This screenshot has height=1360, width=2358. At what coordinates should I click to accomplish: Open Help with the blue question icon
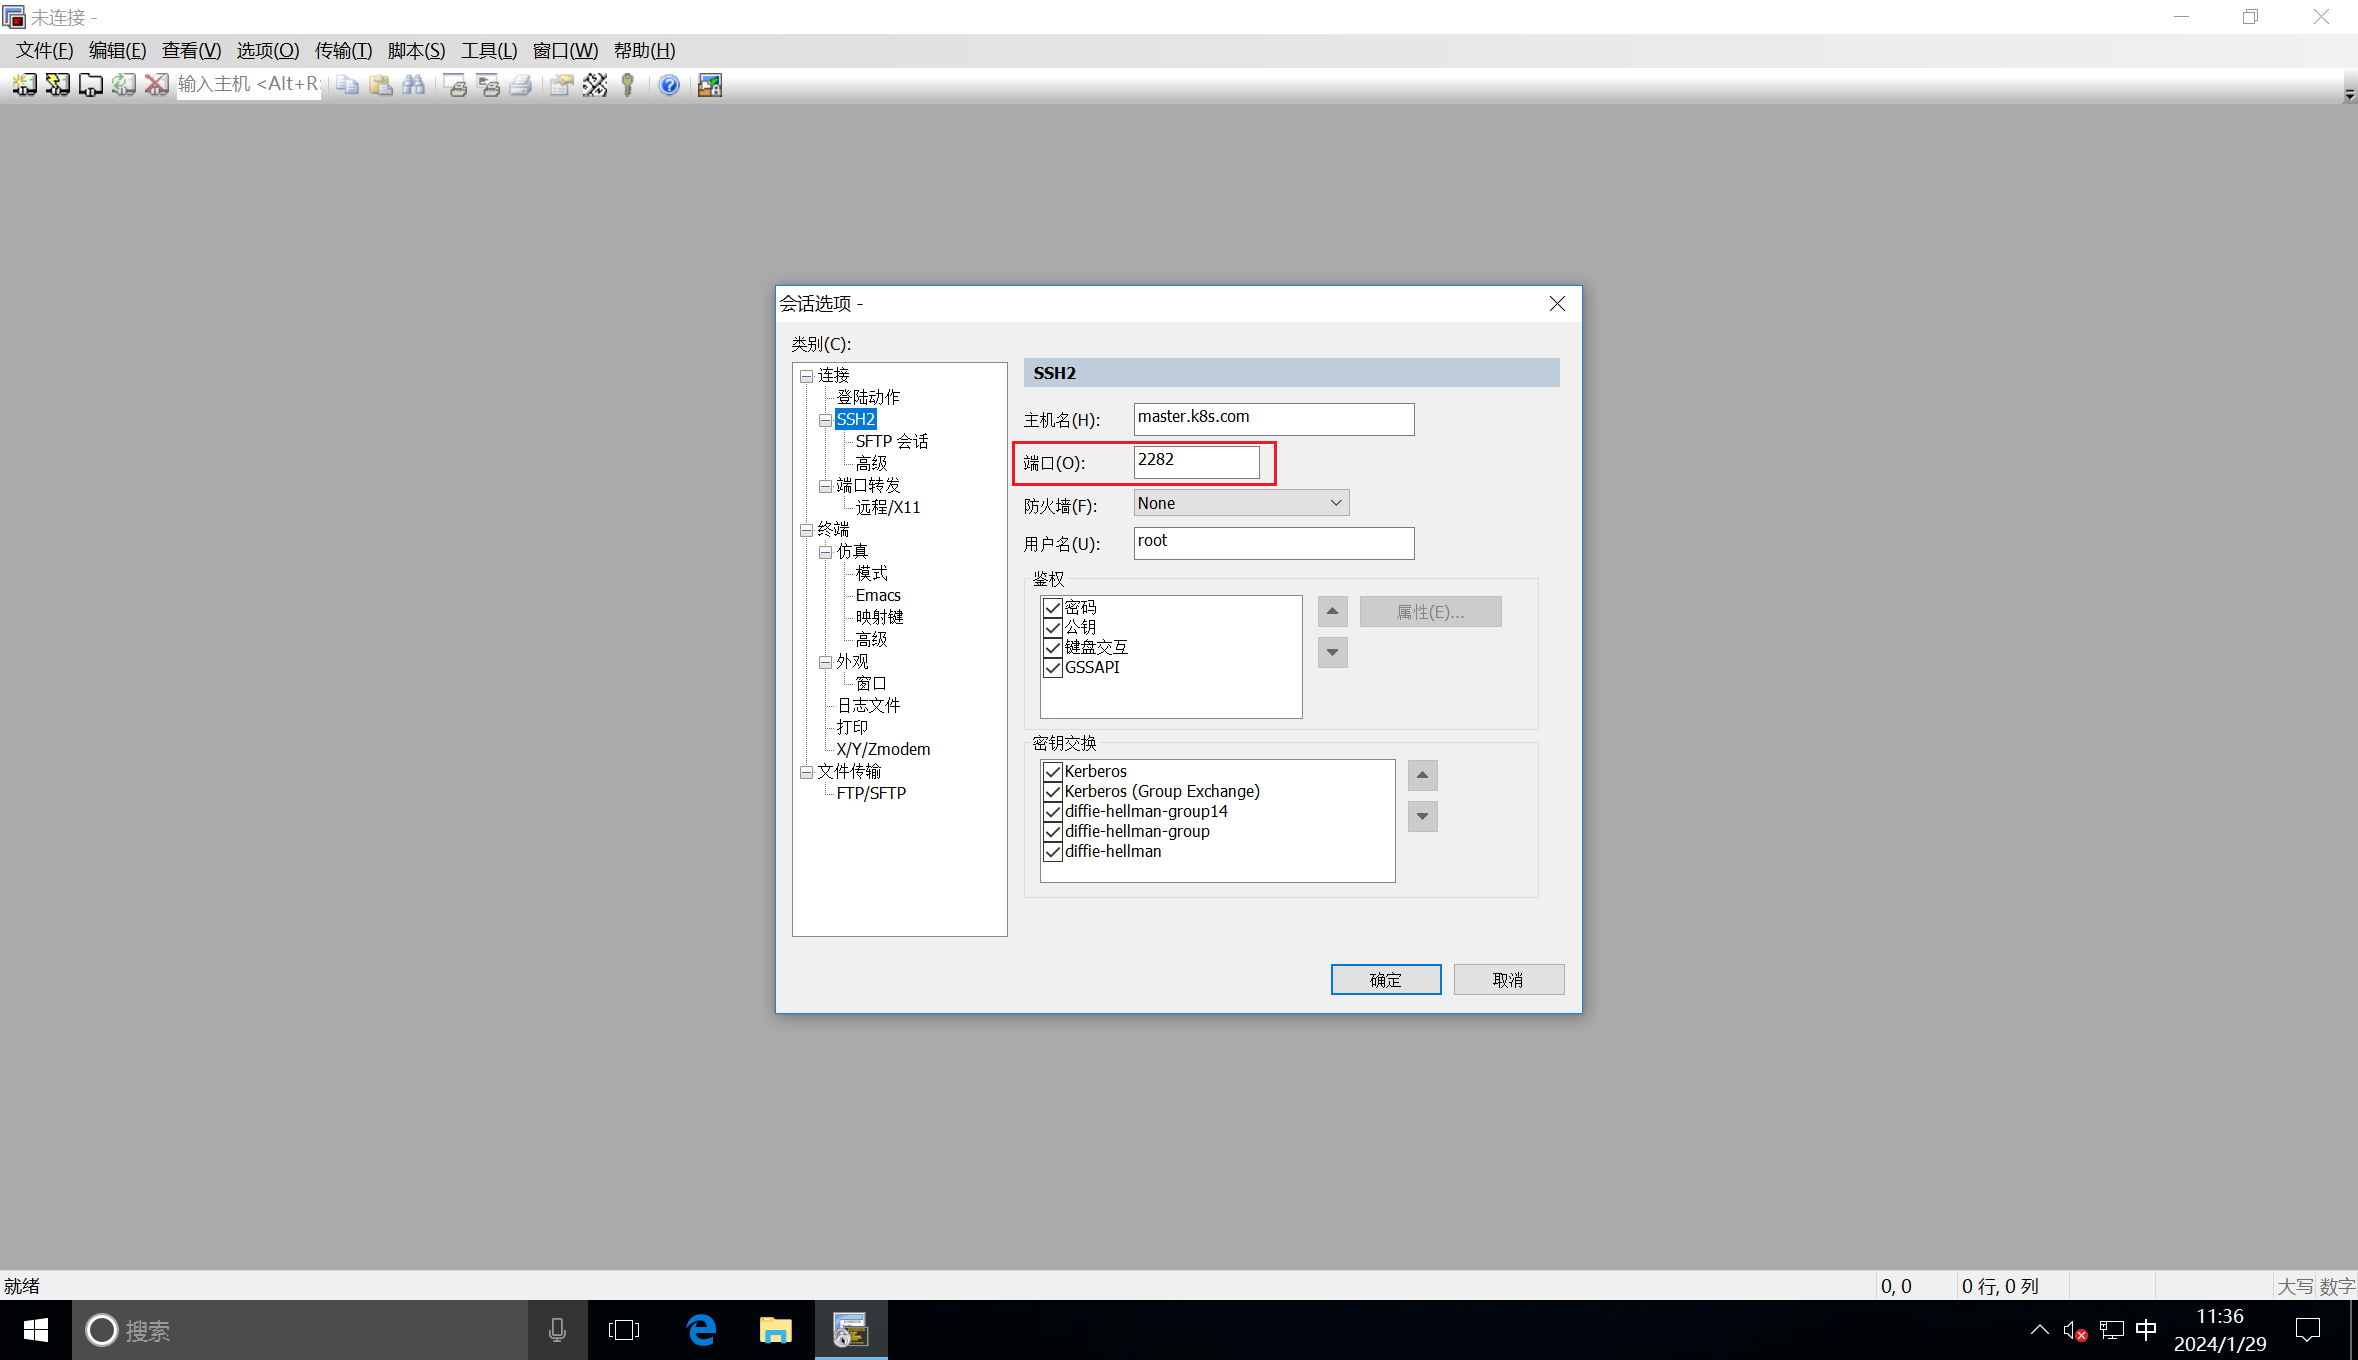click(x=669, y=85)
